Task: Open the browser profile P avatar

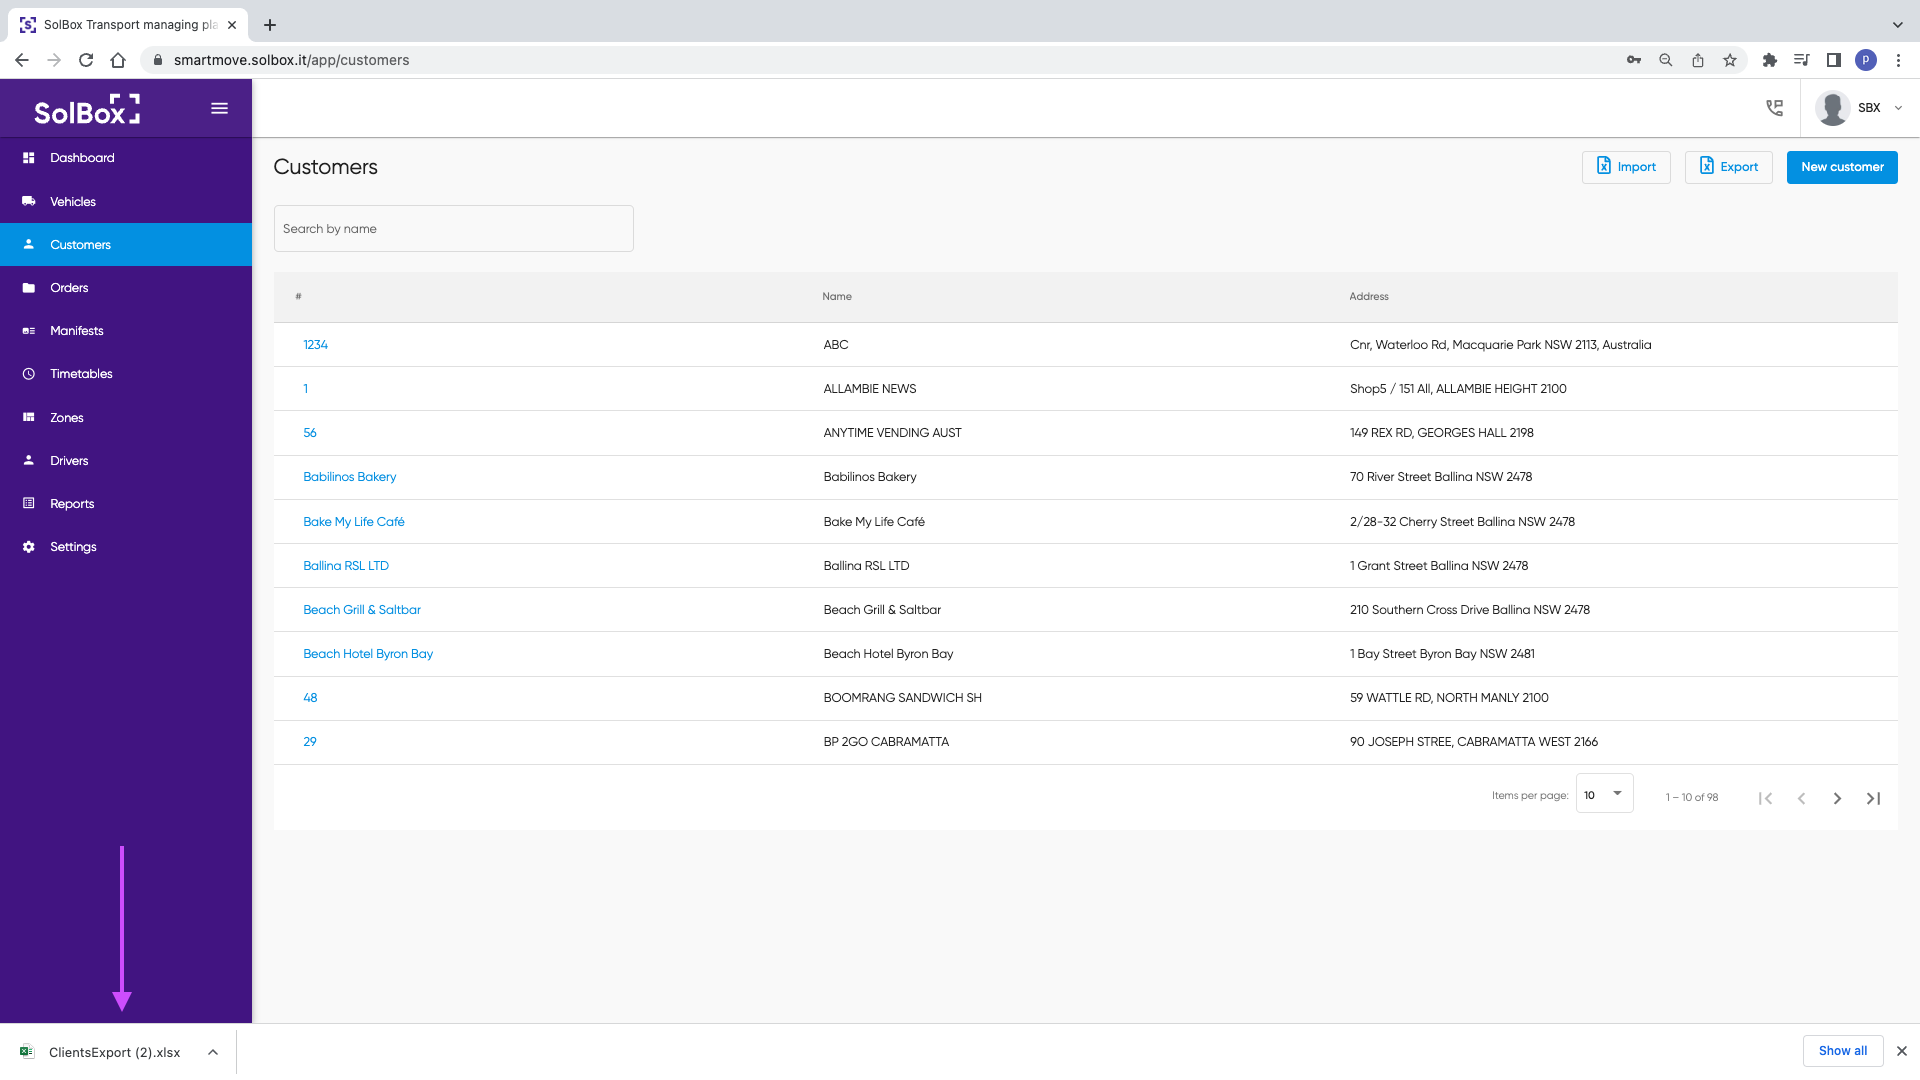Action: pos(1866,60)
